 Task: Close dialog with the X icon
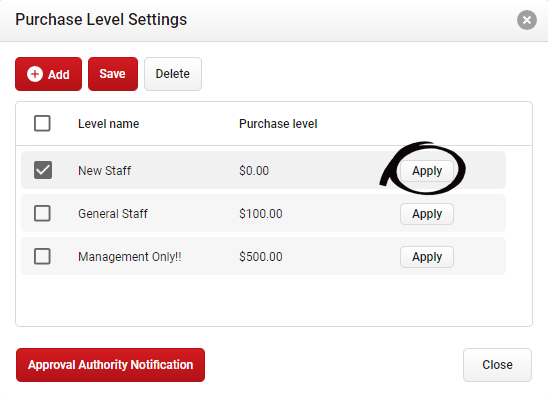[527, 20]
